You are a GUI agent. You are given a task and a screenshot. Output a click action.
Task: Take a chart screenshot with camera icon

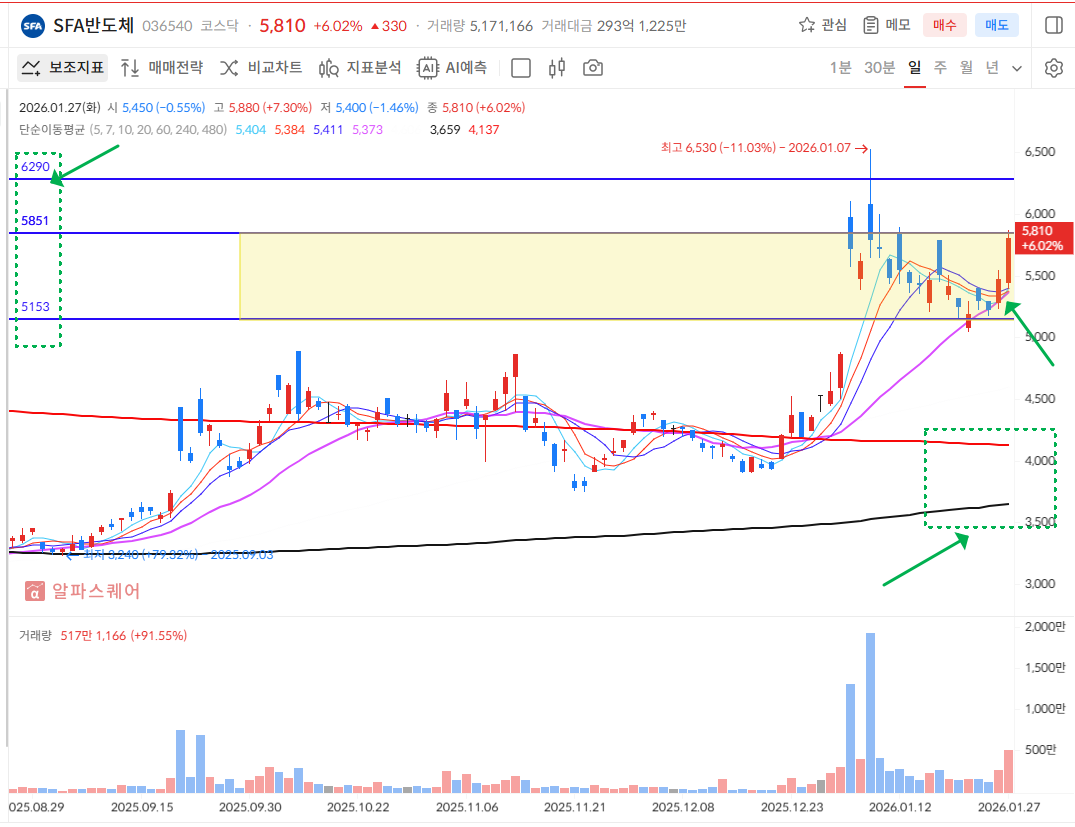[593, 68]
